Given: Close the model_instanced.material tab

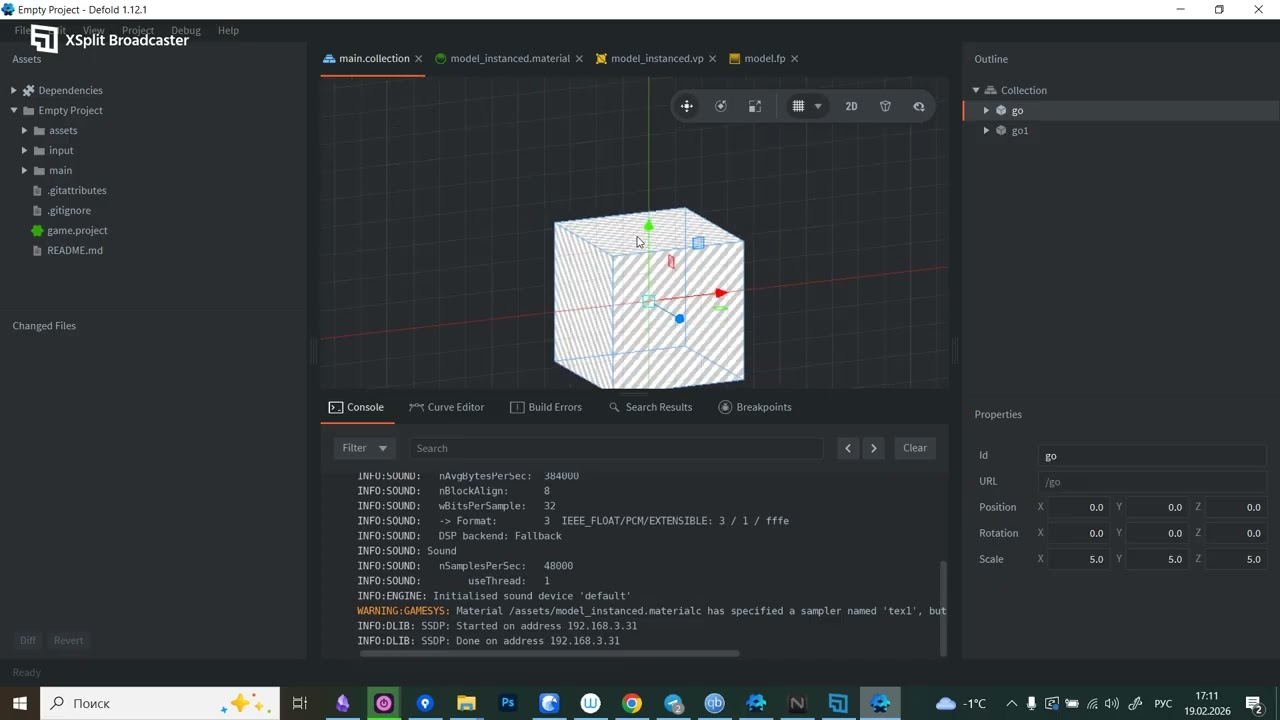Looking at the screenshot, I should pyautogui.click(x=579, y=58).
